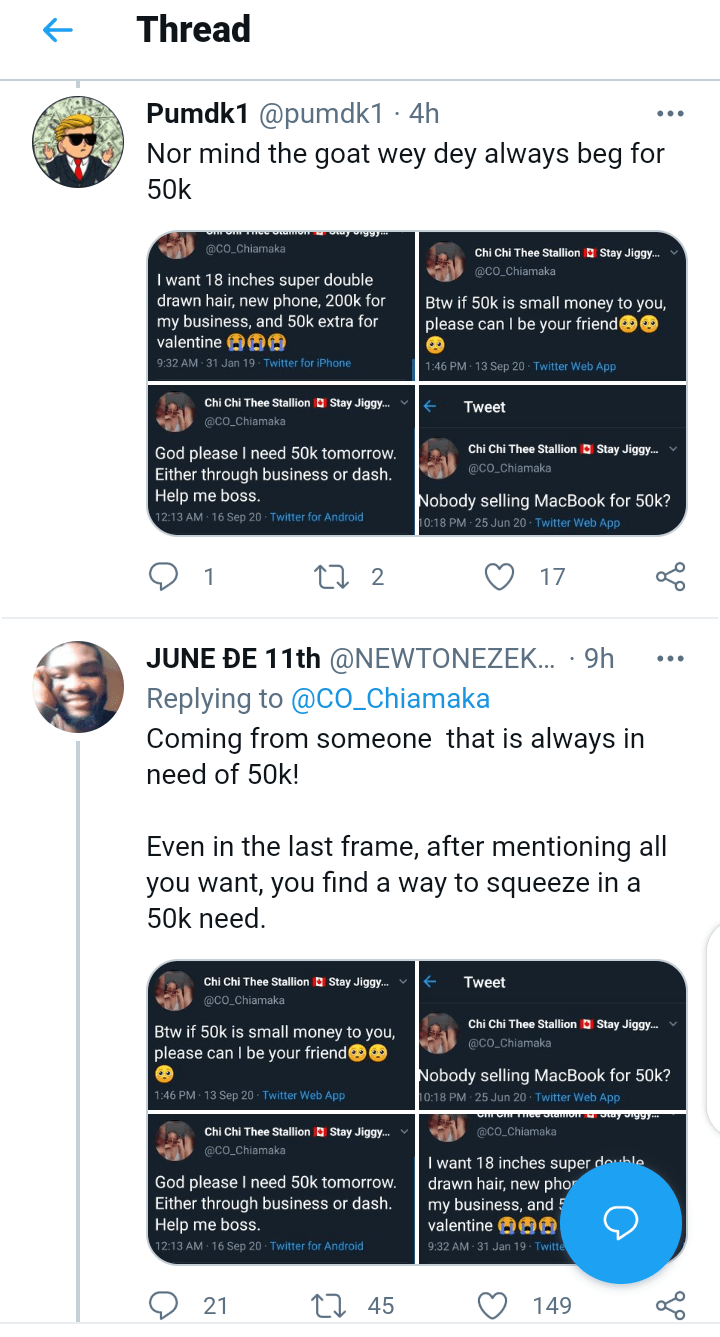Open more options on JUNE ĐE 11th's tweet
This screenshot has width=720, height=1337.
(670, 658)
